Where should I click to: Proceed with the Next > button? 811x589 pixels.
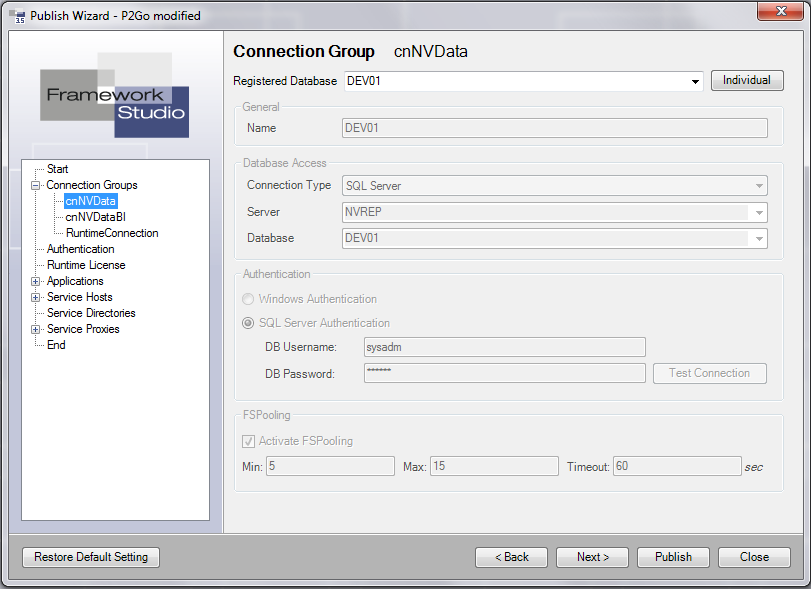coord(593,557)
